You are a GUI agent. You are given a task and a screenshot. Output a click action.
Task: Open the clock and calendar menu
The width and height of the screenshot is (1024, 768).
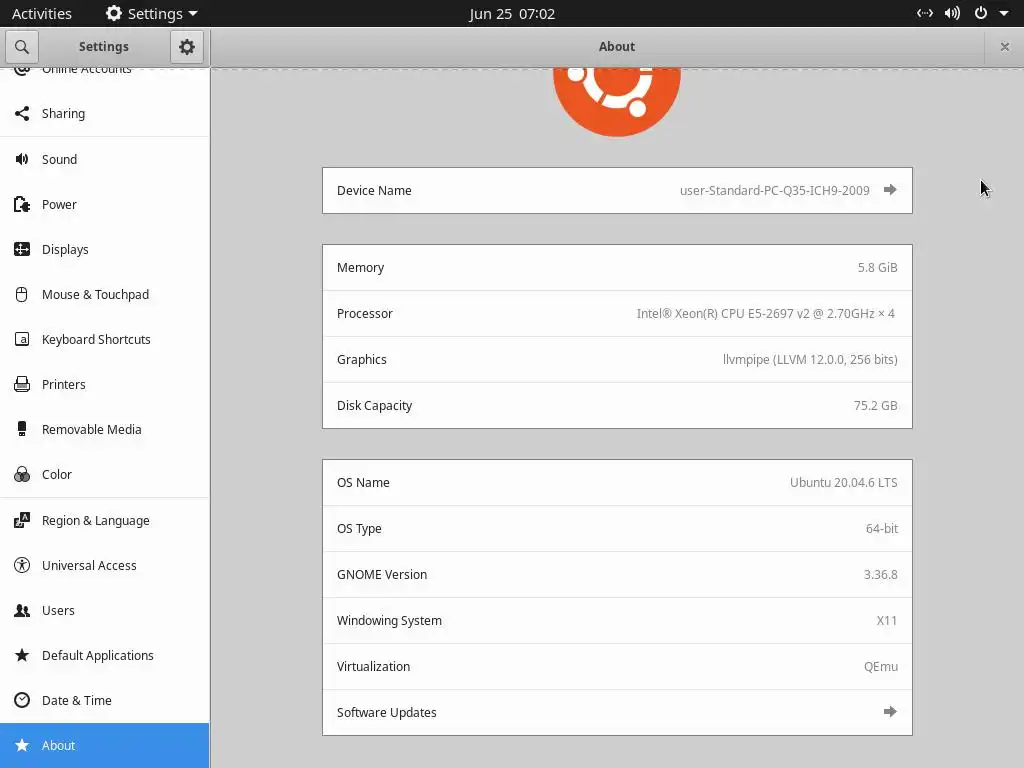tap(512, 14)
